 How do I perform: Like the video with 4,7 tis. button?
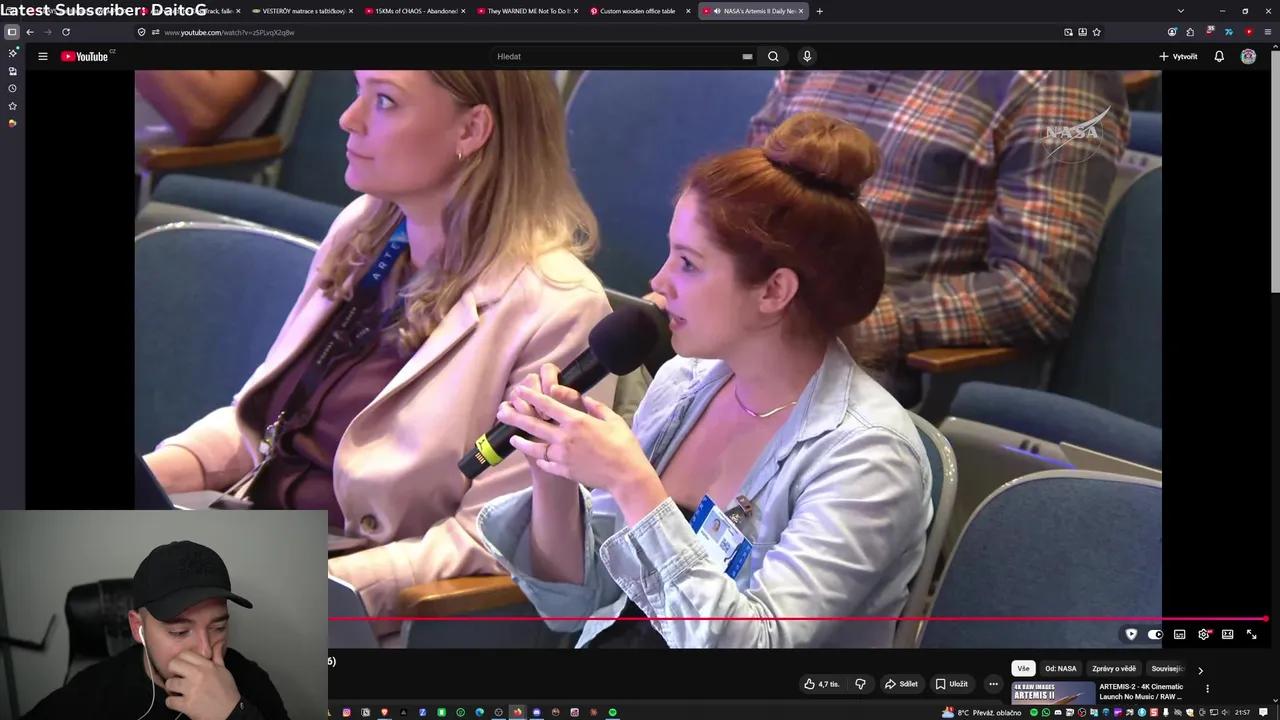(x=822, y=684)
